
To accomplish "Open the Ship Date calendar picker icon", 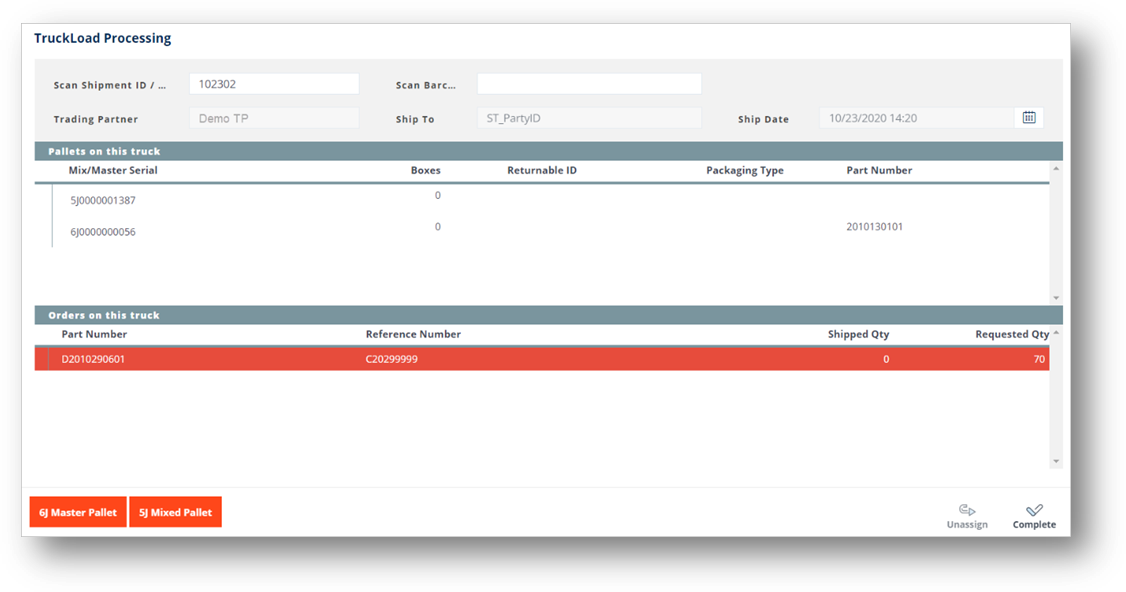I will tap(1029, 118).
